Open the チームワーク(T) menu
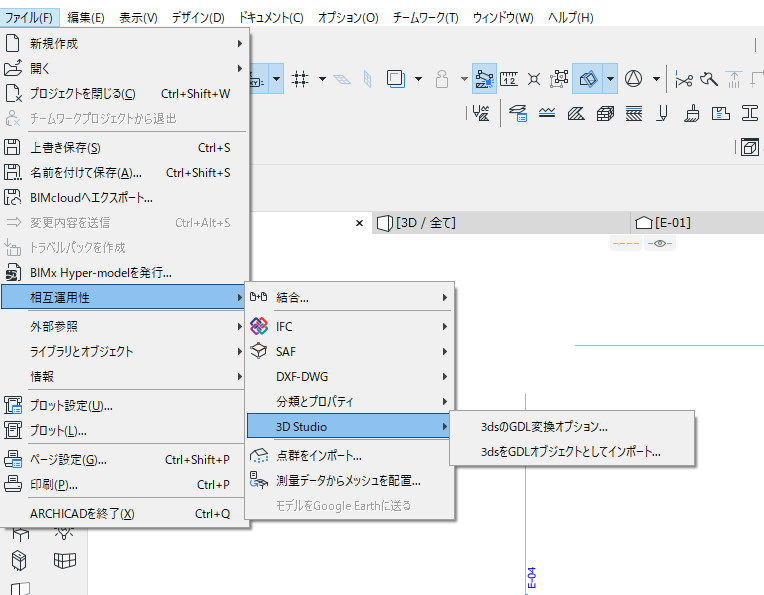Image resolution: width=764 pixels, height=595 pixels. pos(425,18)
